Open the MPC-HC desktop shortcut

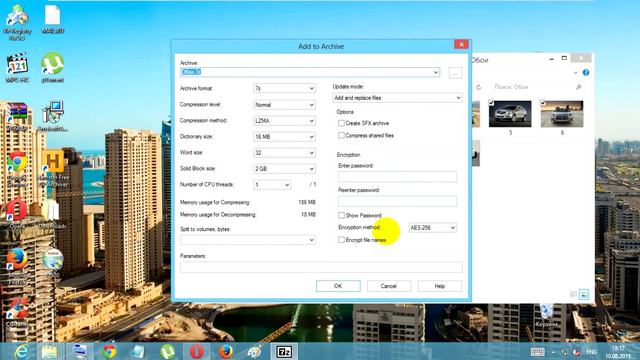[x=17, y=68]
